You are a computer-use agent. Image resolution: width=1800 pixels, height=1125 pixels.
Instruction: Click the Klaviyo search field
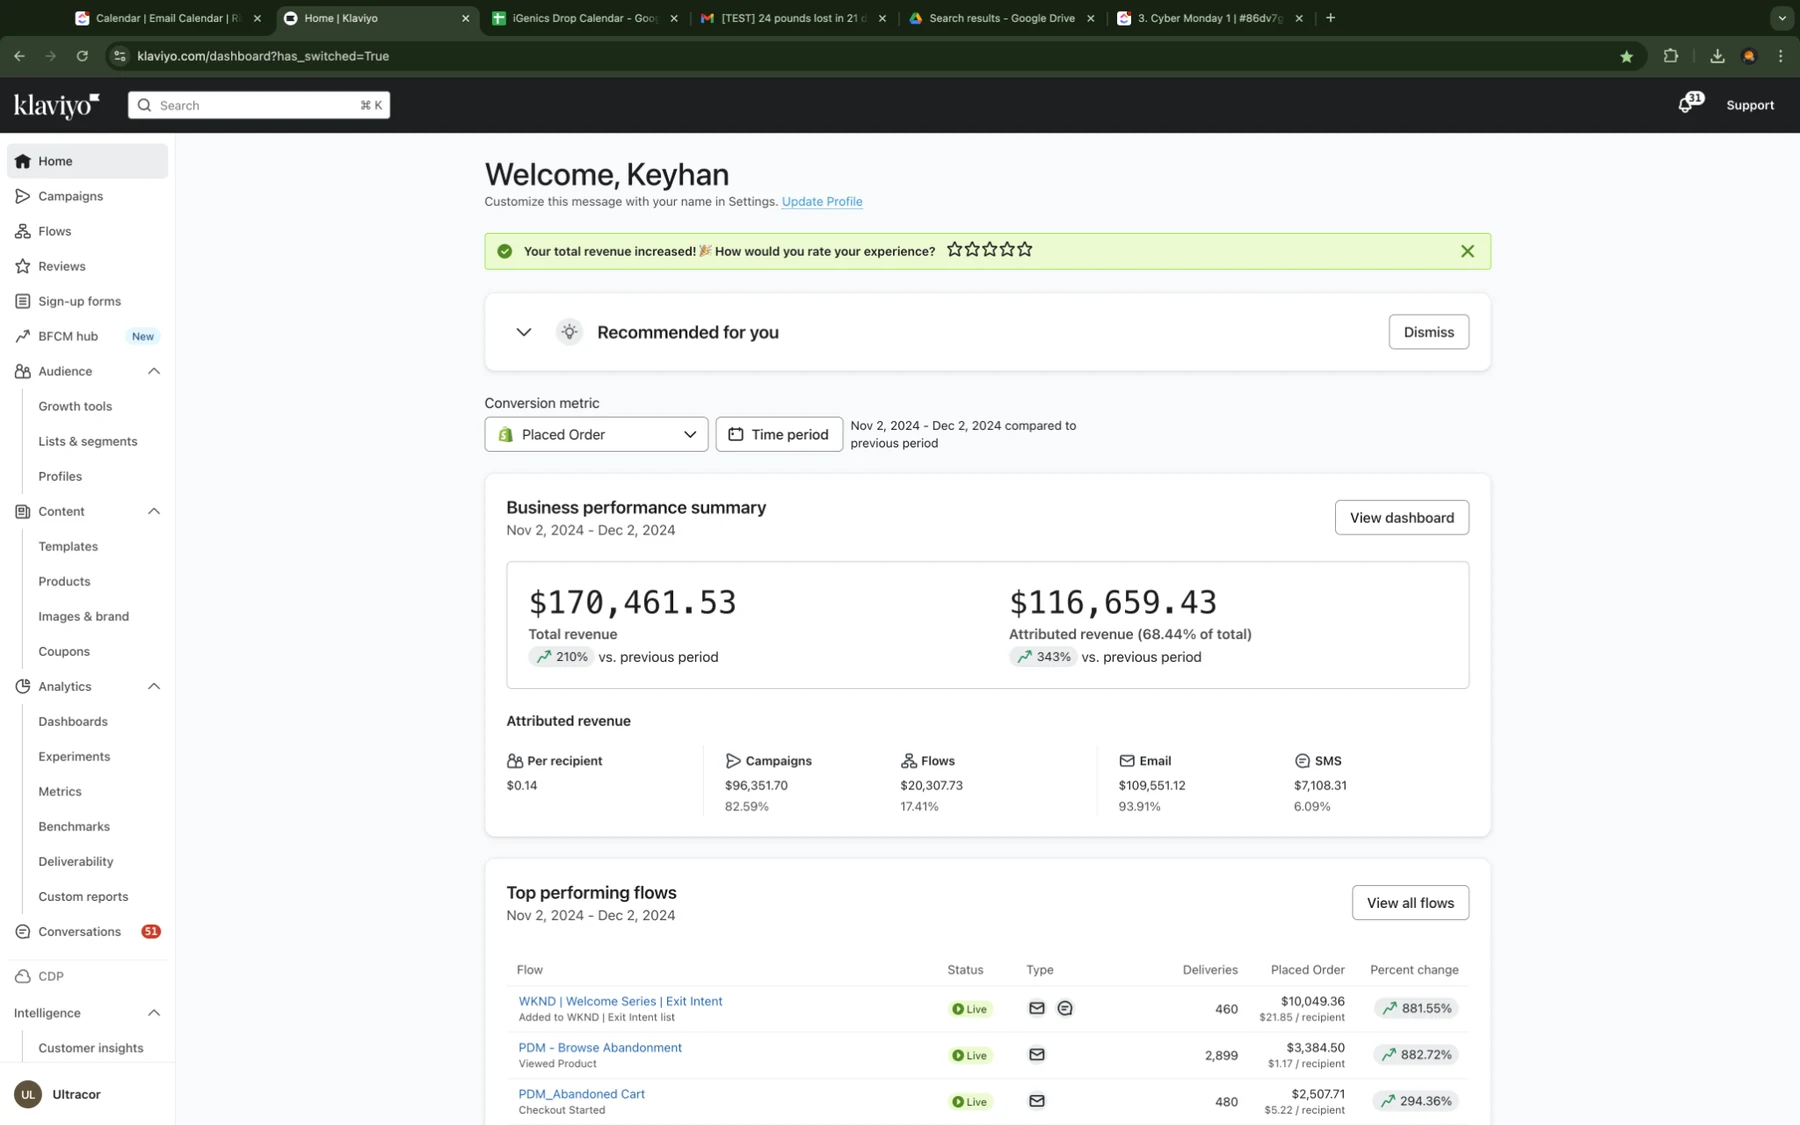[x=259, y=105]
